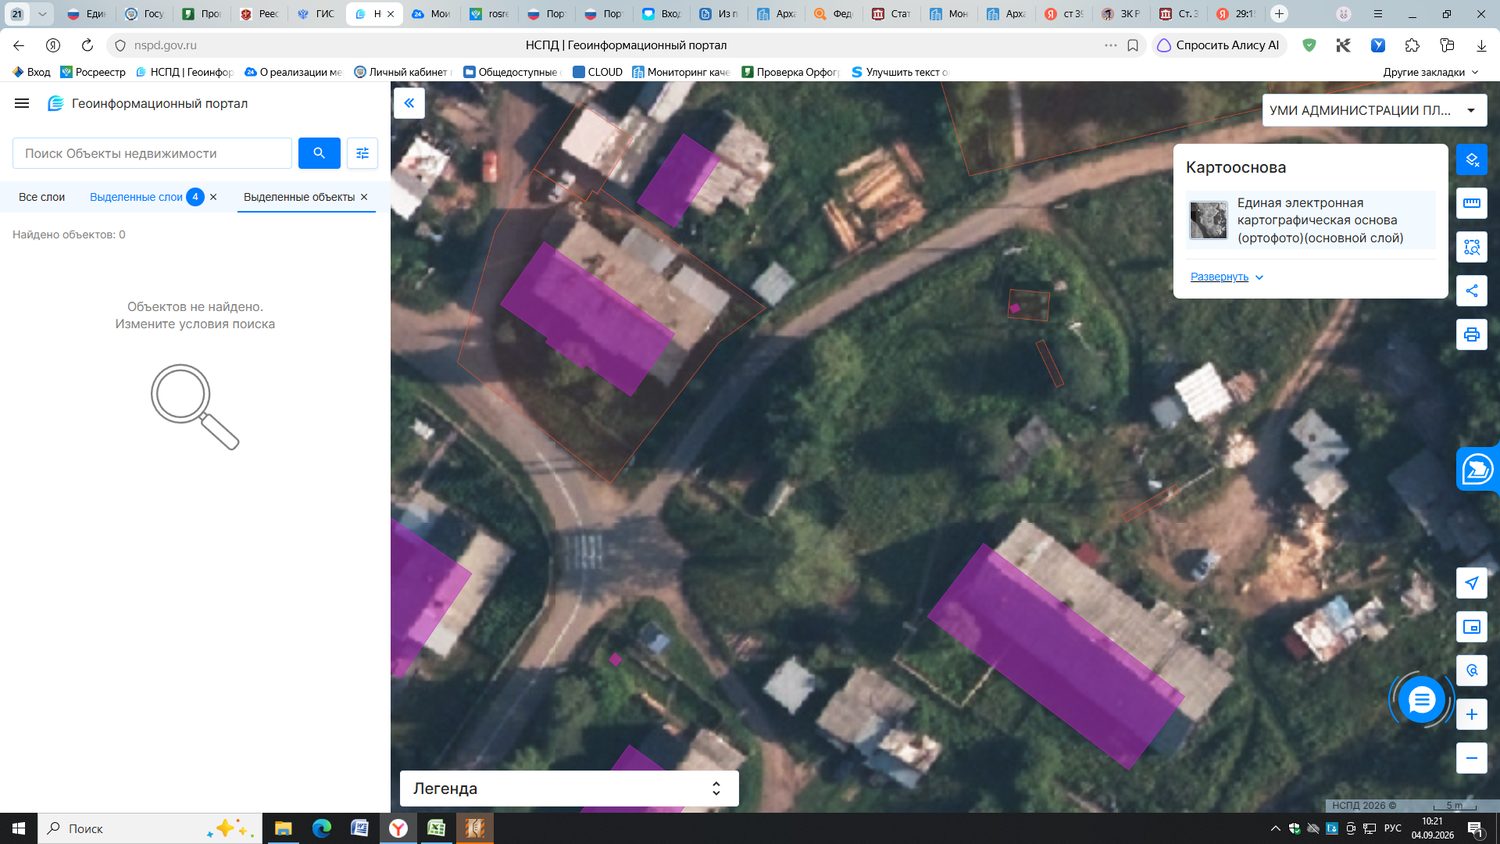This screenshot has height=844, width=1500.
Task: Close the Выделенные объекты tab
Action: click(x=364, y=197)
